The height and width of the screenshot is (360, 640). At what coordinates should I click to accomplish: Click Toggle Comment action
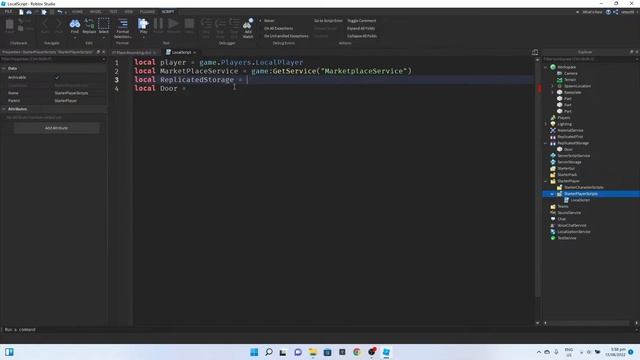[x=361, y=21]
